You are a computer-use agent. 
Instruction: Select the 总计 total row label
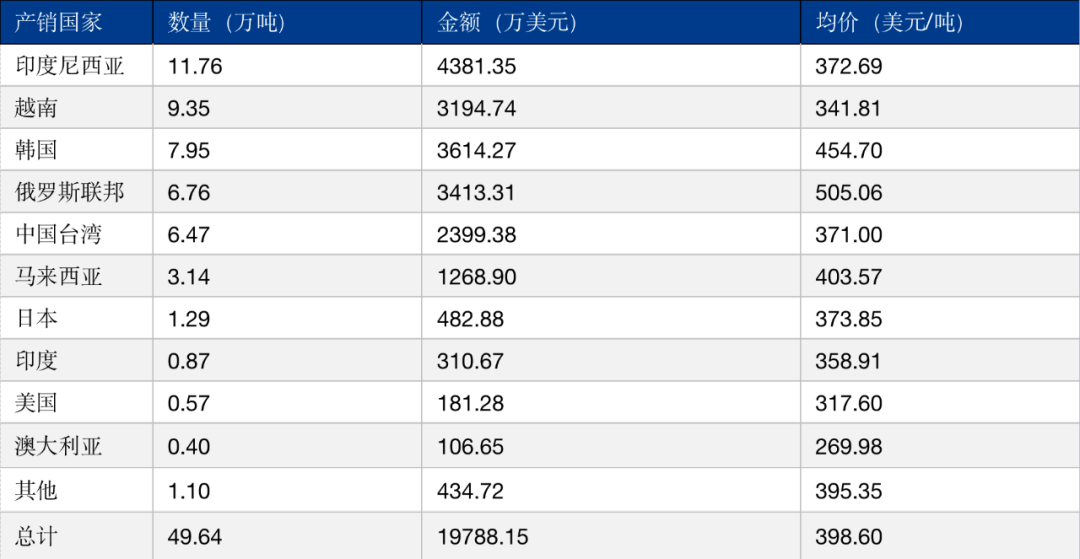(x=37, y=536)
